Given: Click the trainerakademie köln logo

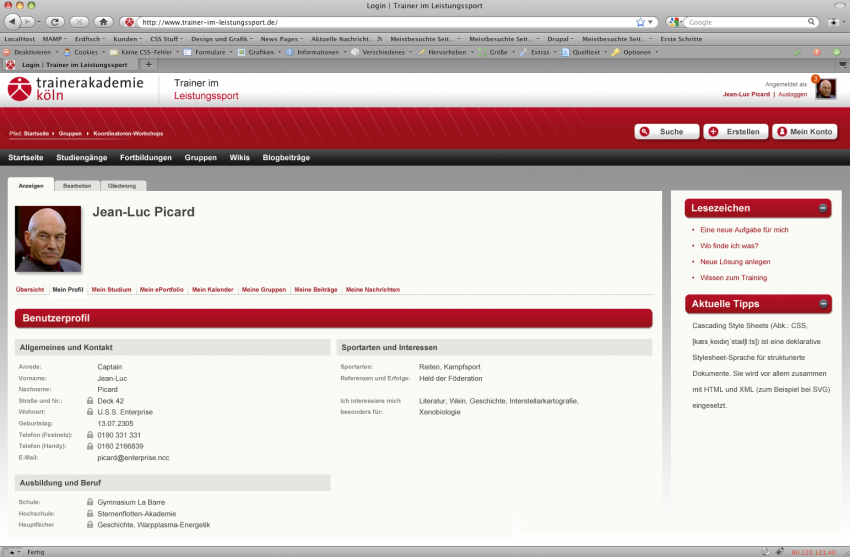Looking at the screenshot, I should (80, 89).
